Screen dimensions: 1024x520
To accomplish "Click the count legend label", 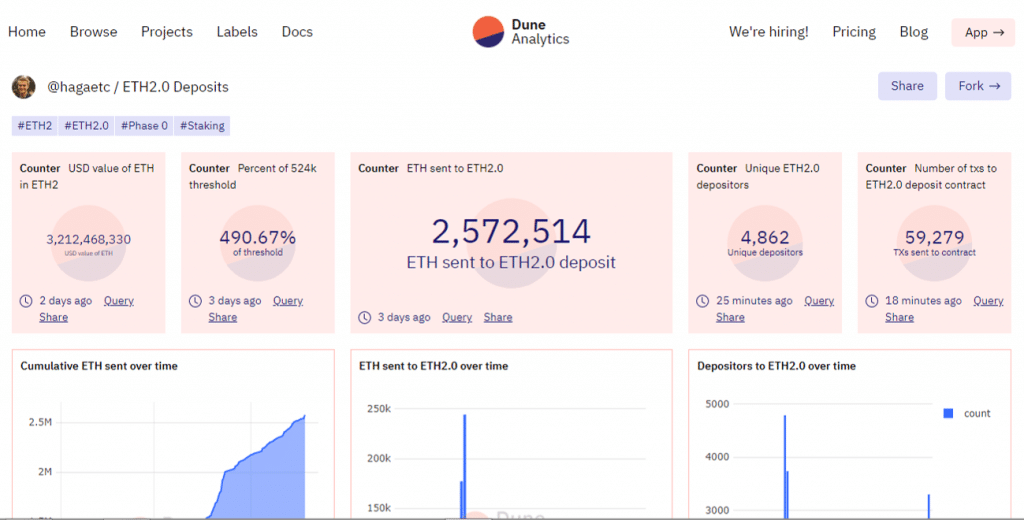I will click(977, 414).
